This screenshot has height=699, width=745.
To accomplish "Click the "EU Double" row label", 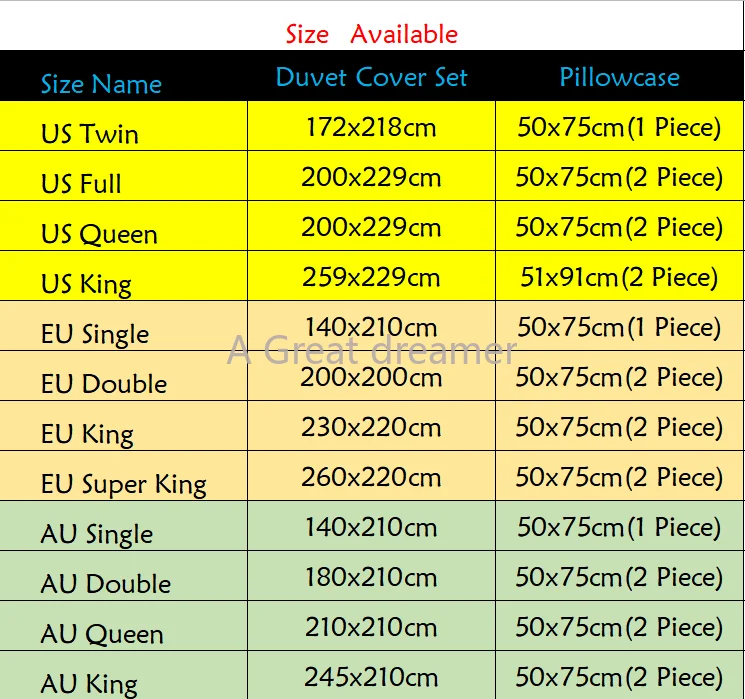I will (x=104, y=384).
